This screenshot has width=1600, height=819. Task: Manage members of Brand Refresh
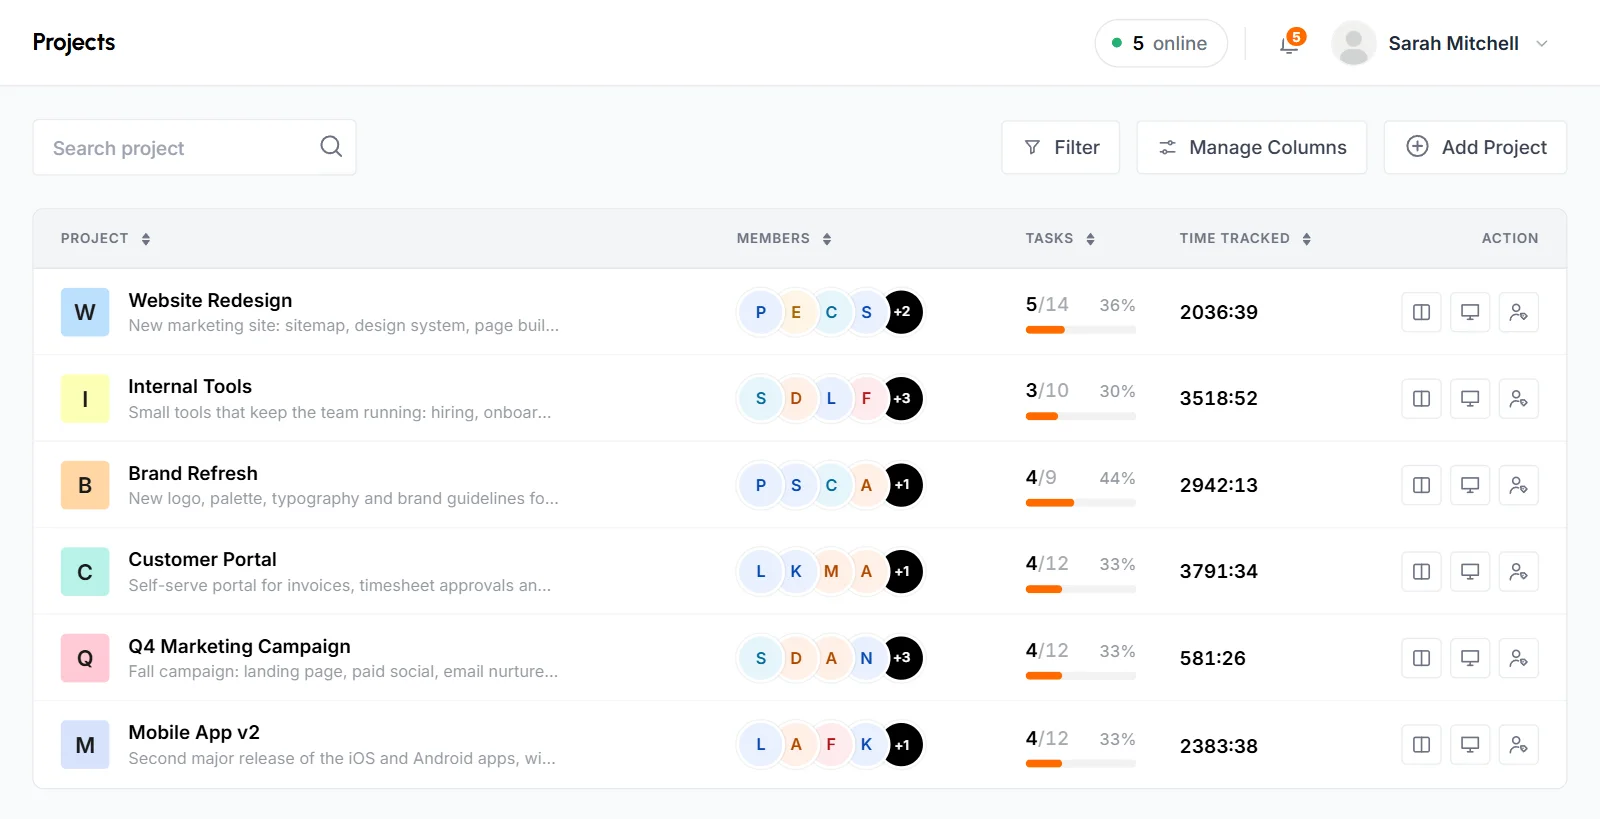(x=1518, y=485)
